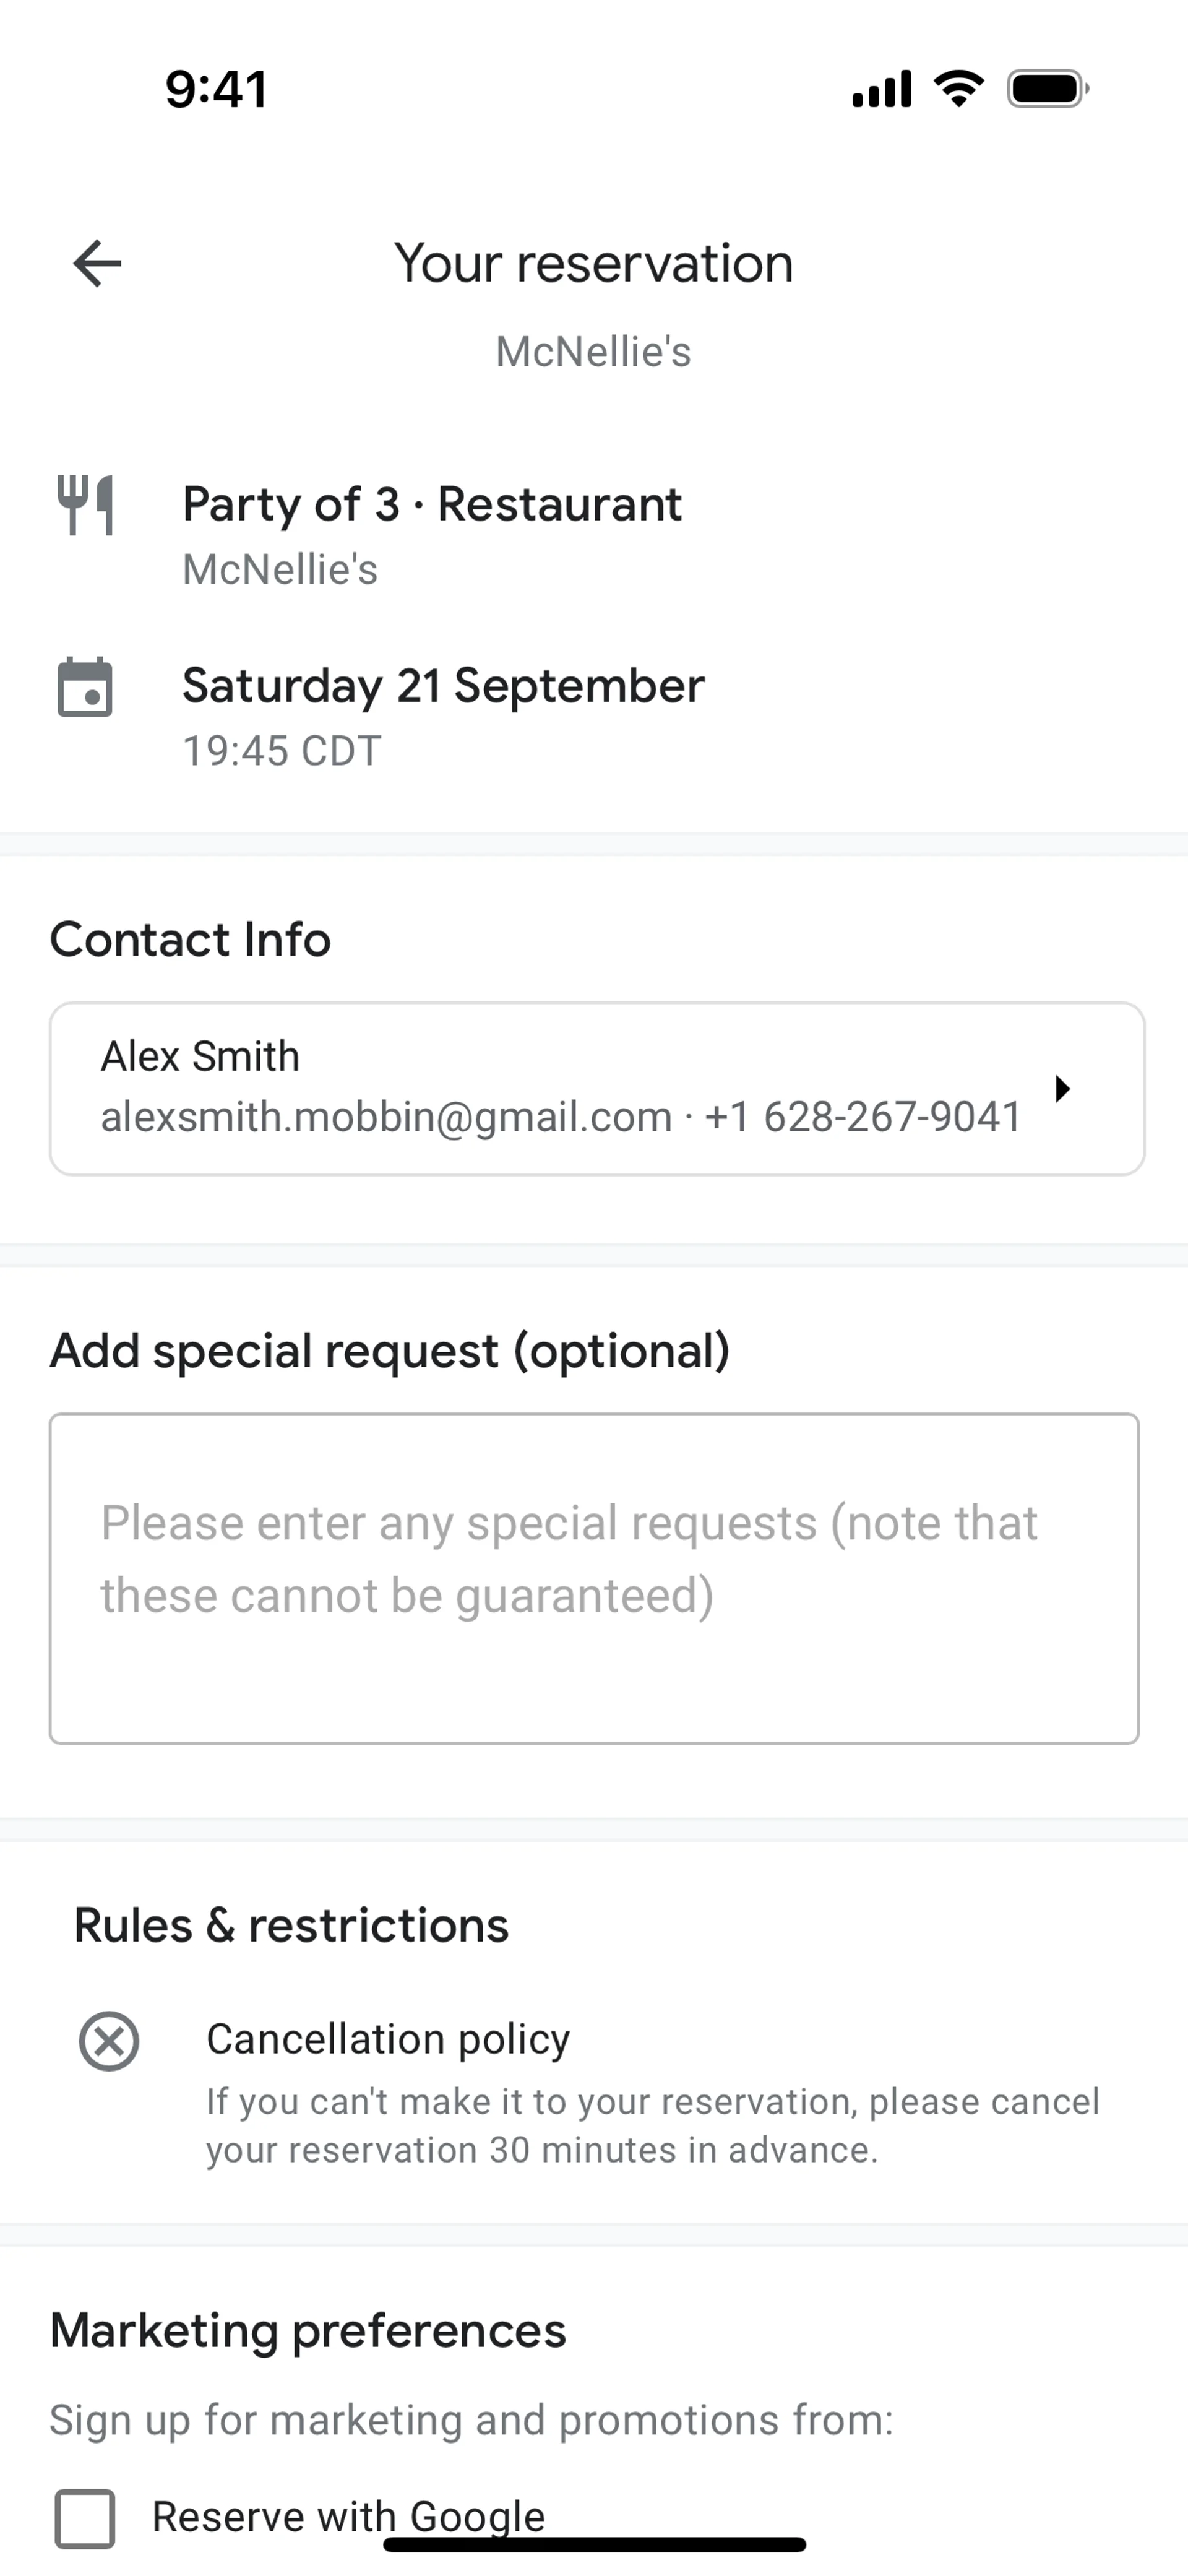Tap the Wi-Fi status icon
The width and height of the screenshot is (1188, 2576).
coord(958,89)
